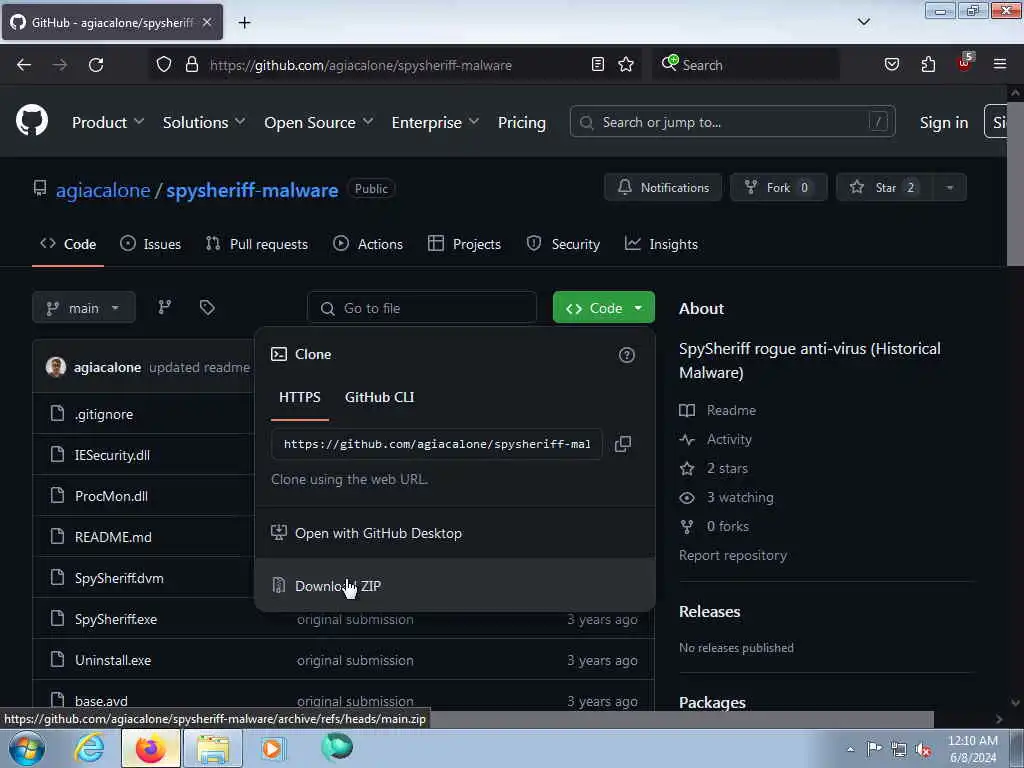1024x768 pixels.
Task: Click the padlock site info icon
Action: pos(191,64)
